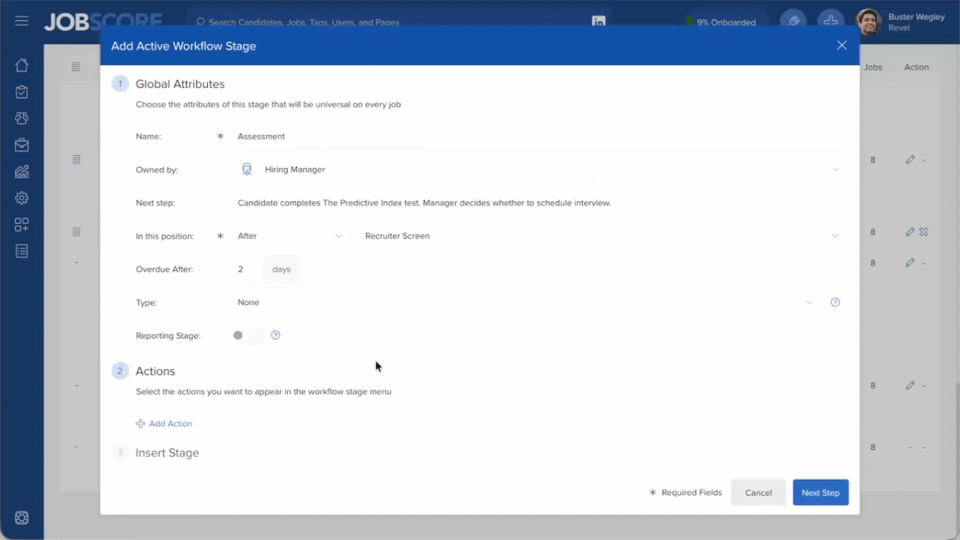Open the Reports chart icon in sidebar
The width and height of the screenshot is (960, 540).
21,171
